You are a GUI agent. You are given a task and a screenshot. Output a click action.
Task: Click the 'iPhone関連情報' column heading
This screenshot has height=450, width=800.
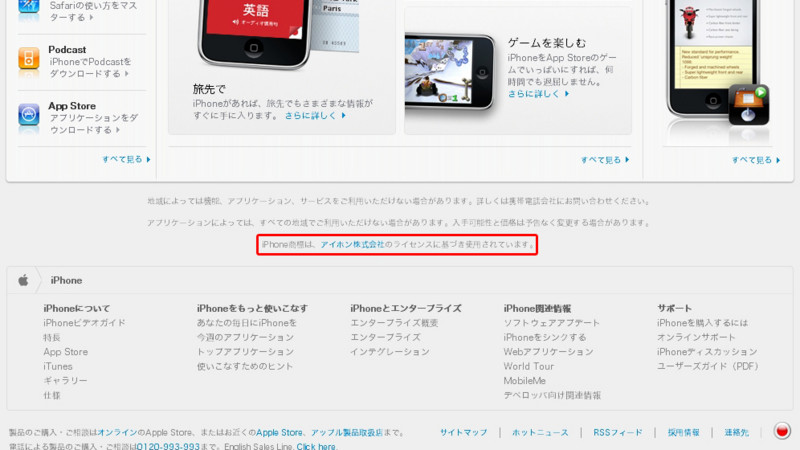point(537,309)
